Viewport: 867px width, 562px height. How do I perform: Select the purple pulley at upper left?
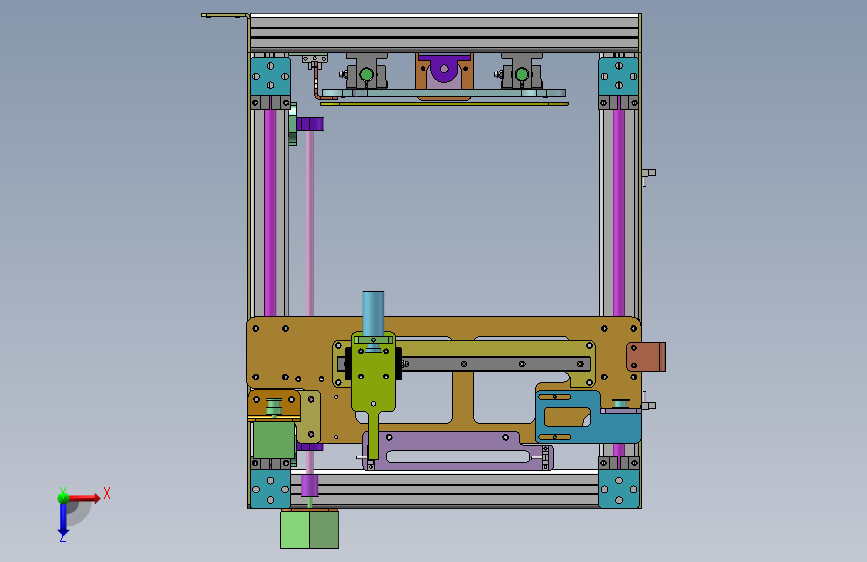tap(310, 123)
